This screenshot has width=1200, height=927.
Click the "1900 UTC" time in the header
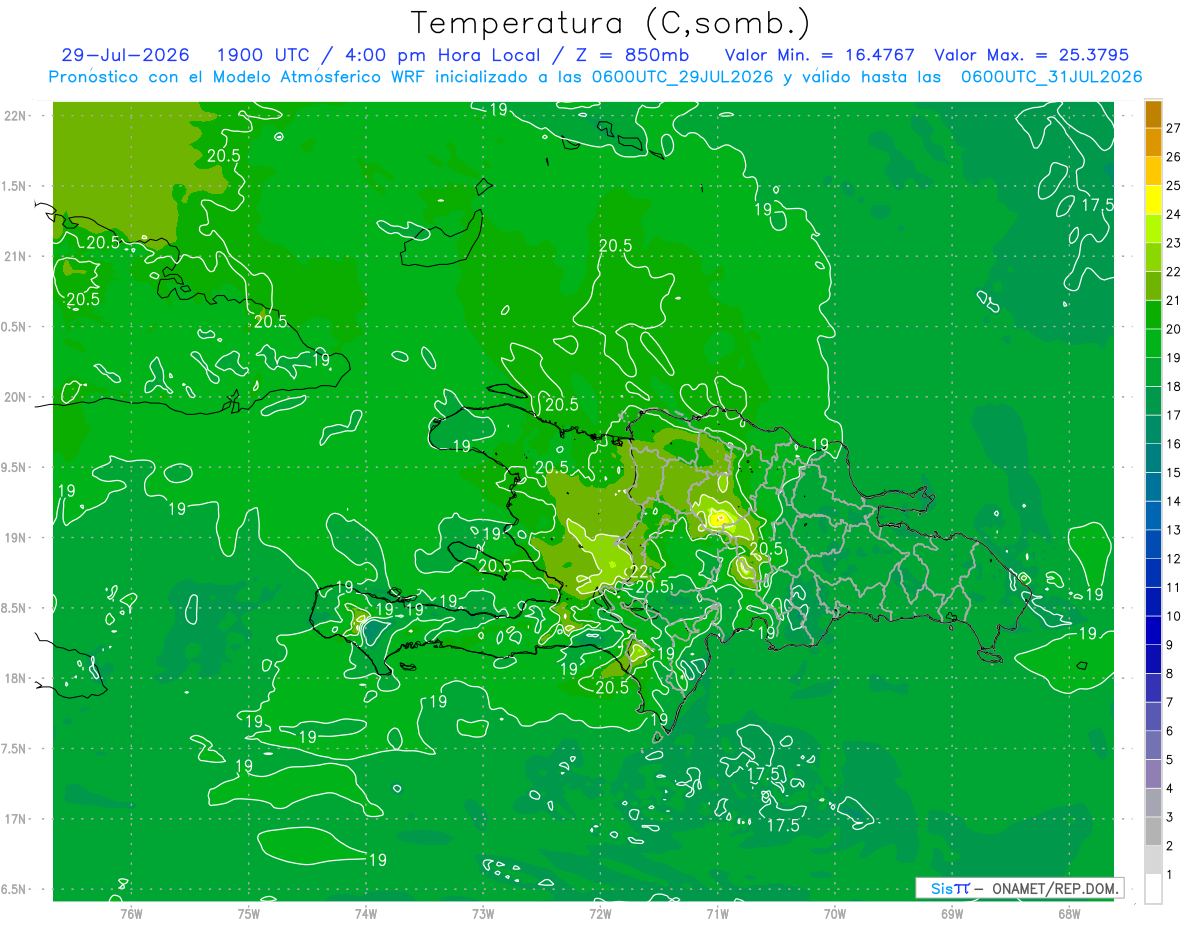[x=264, y=55]
